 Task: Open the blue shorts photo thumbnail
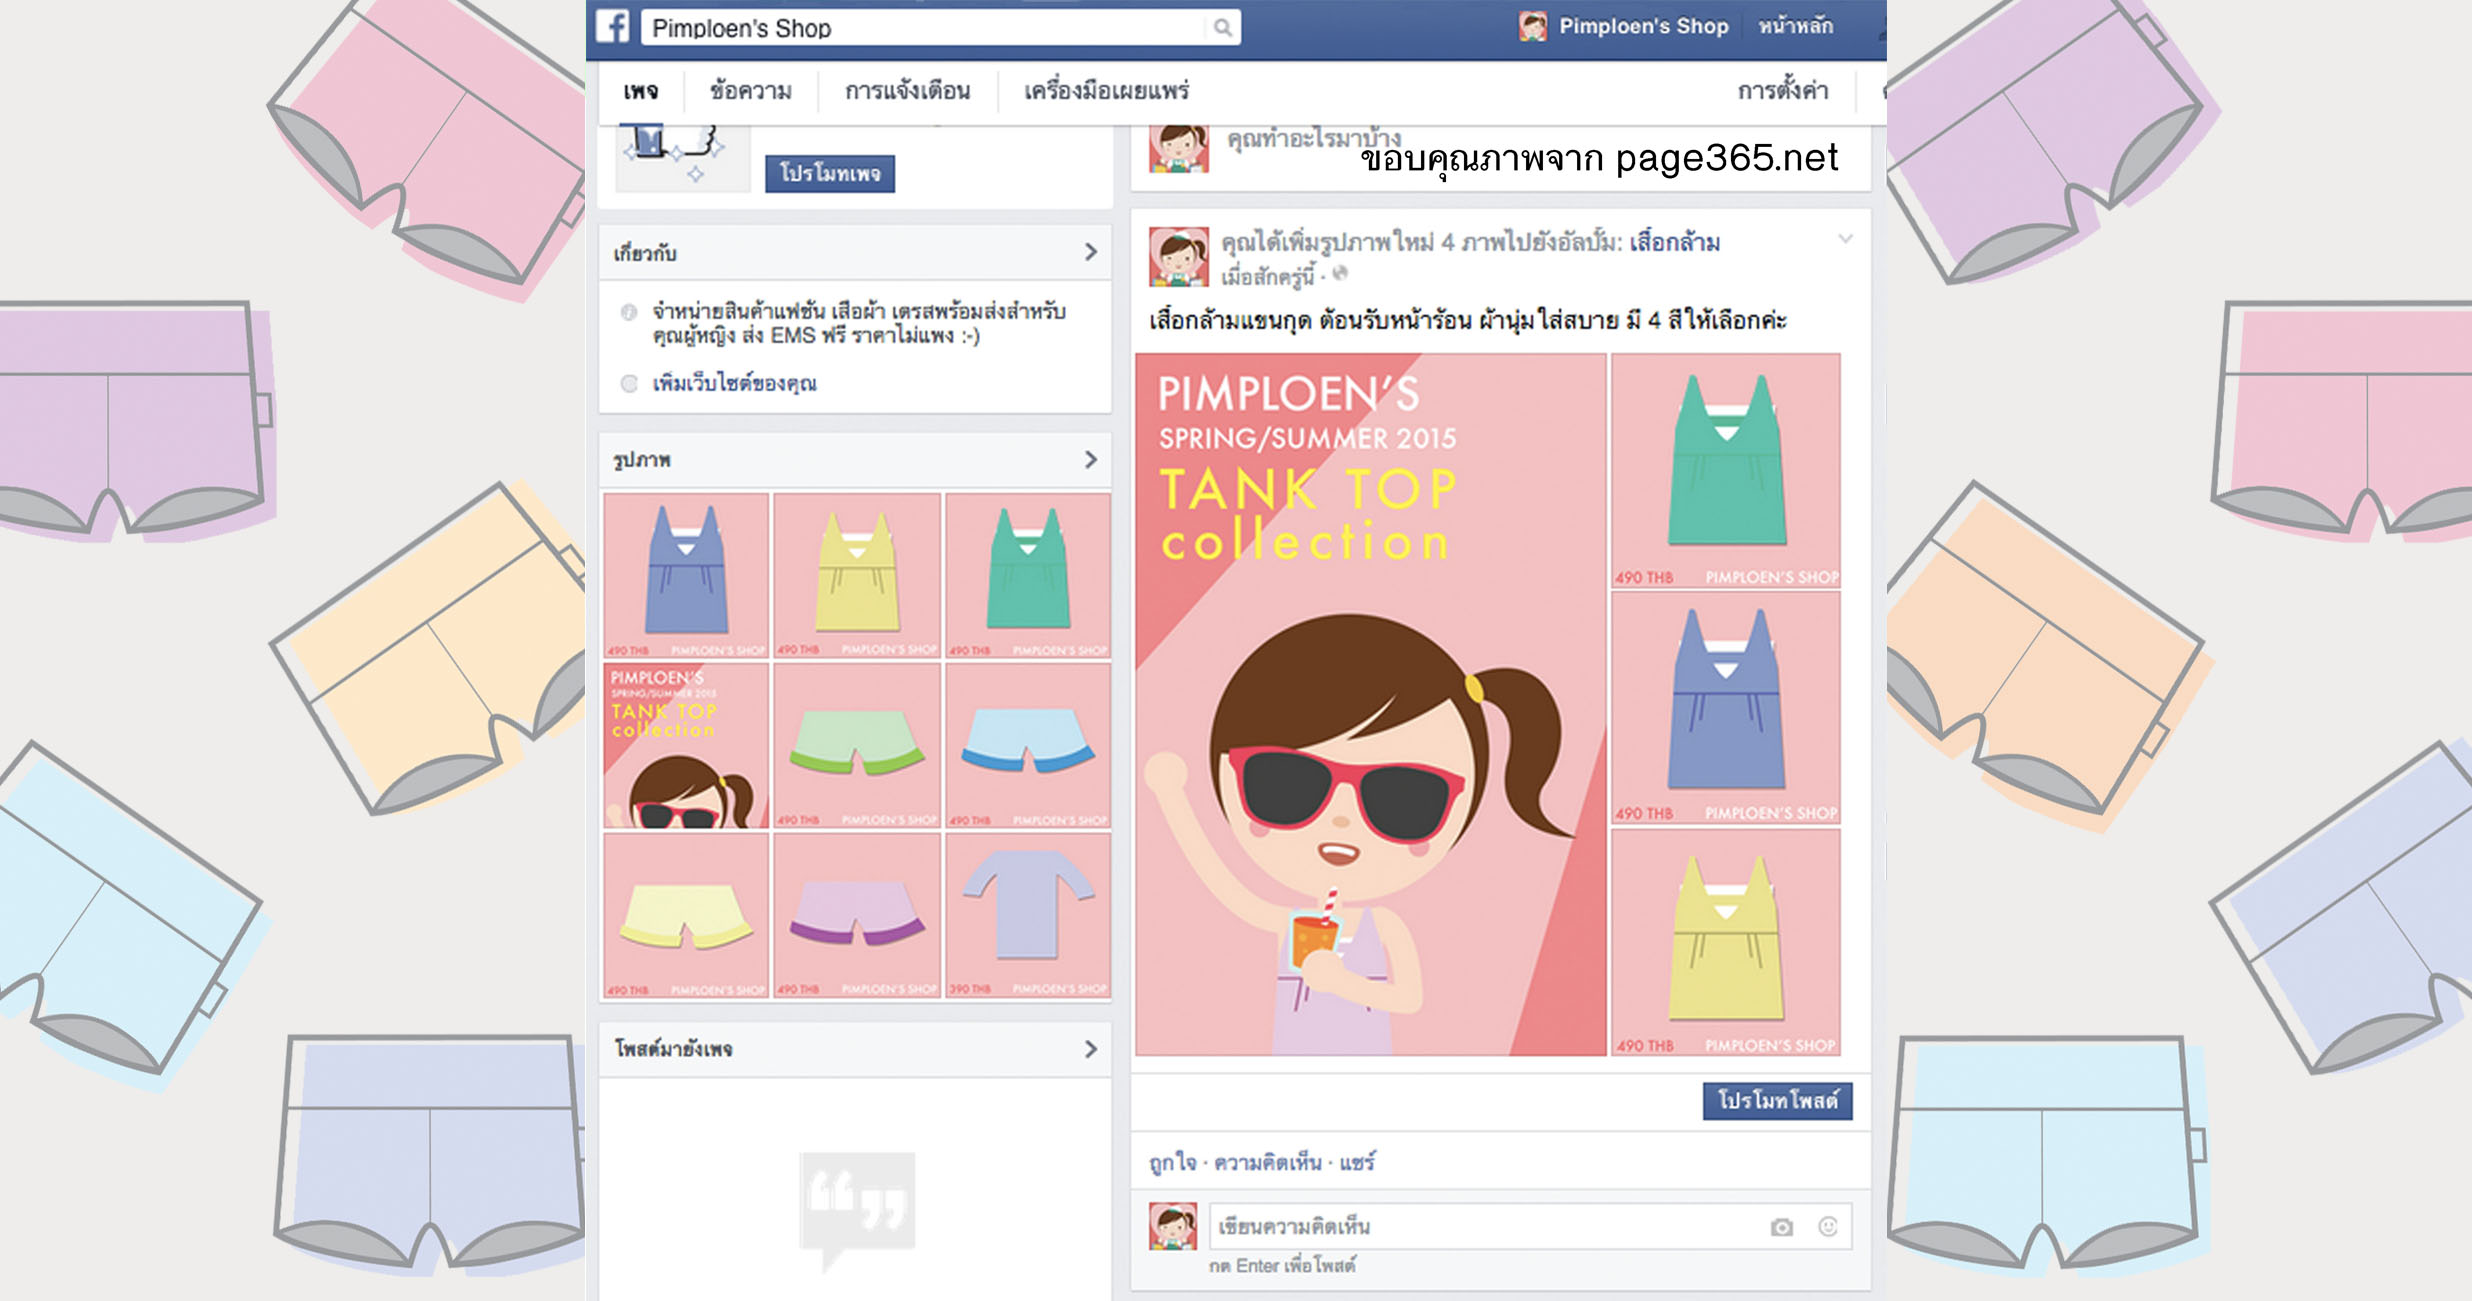1028,746
